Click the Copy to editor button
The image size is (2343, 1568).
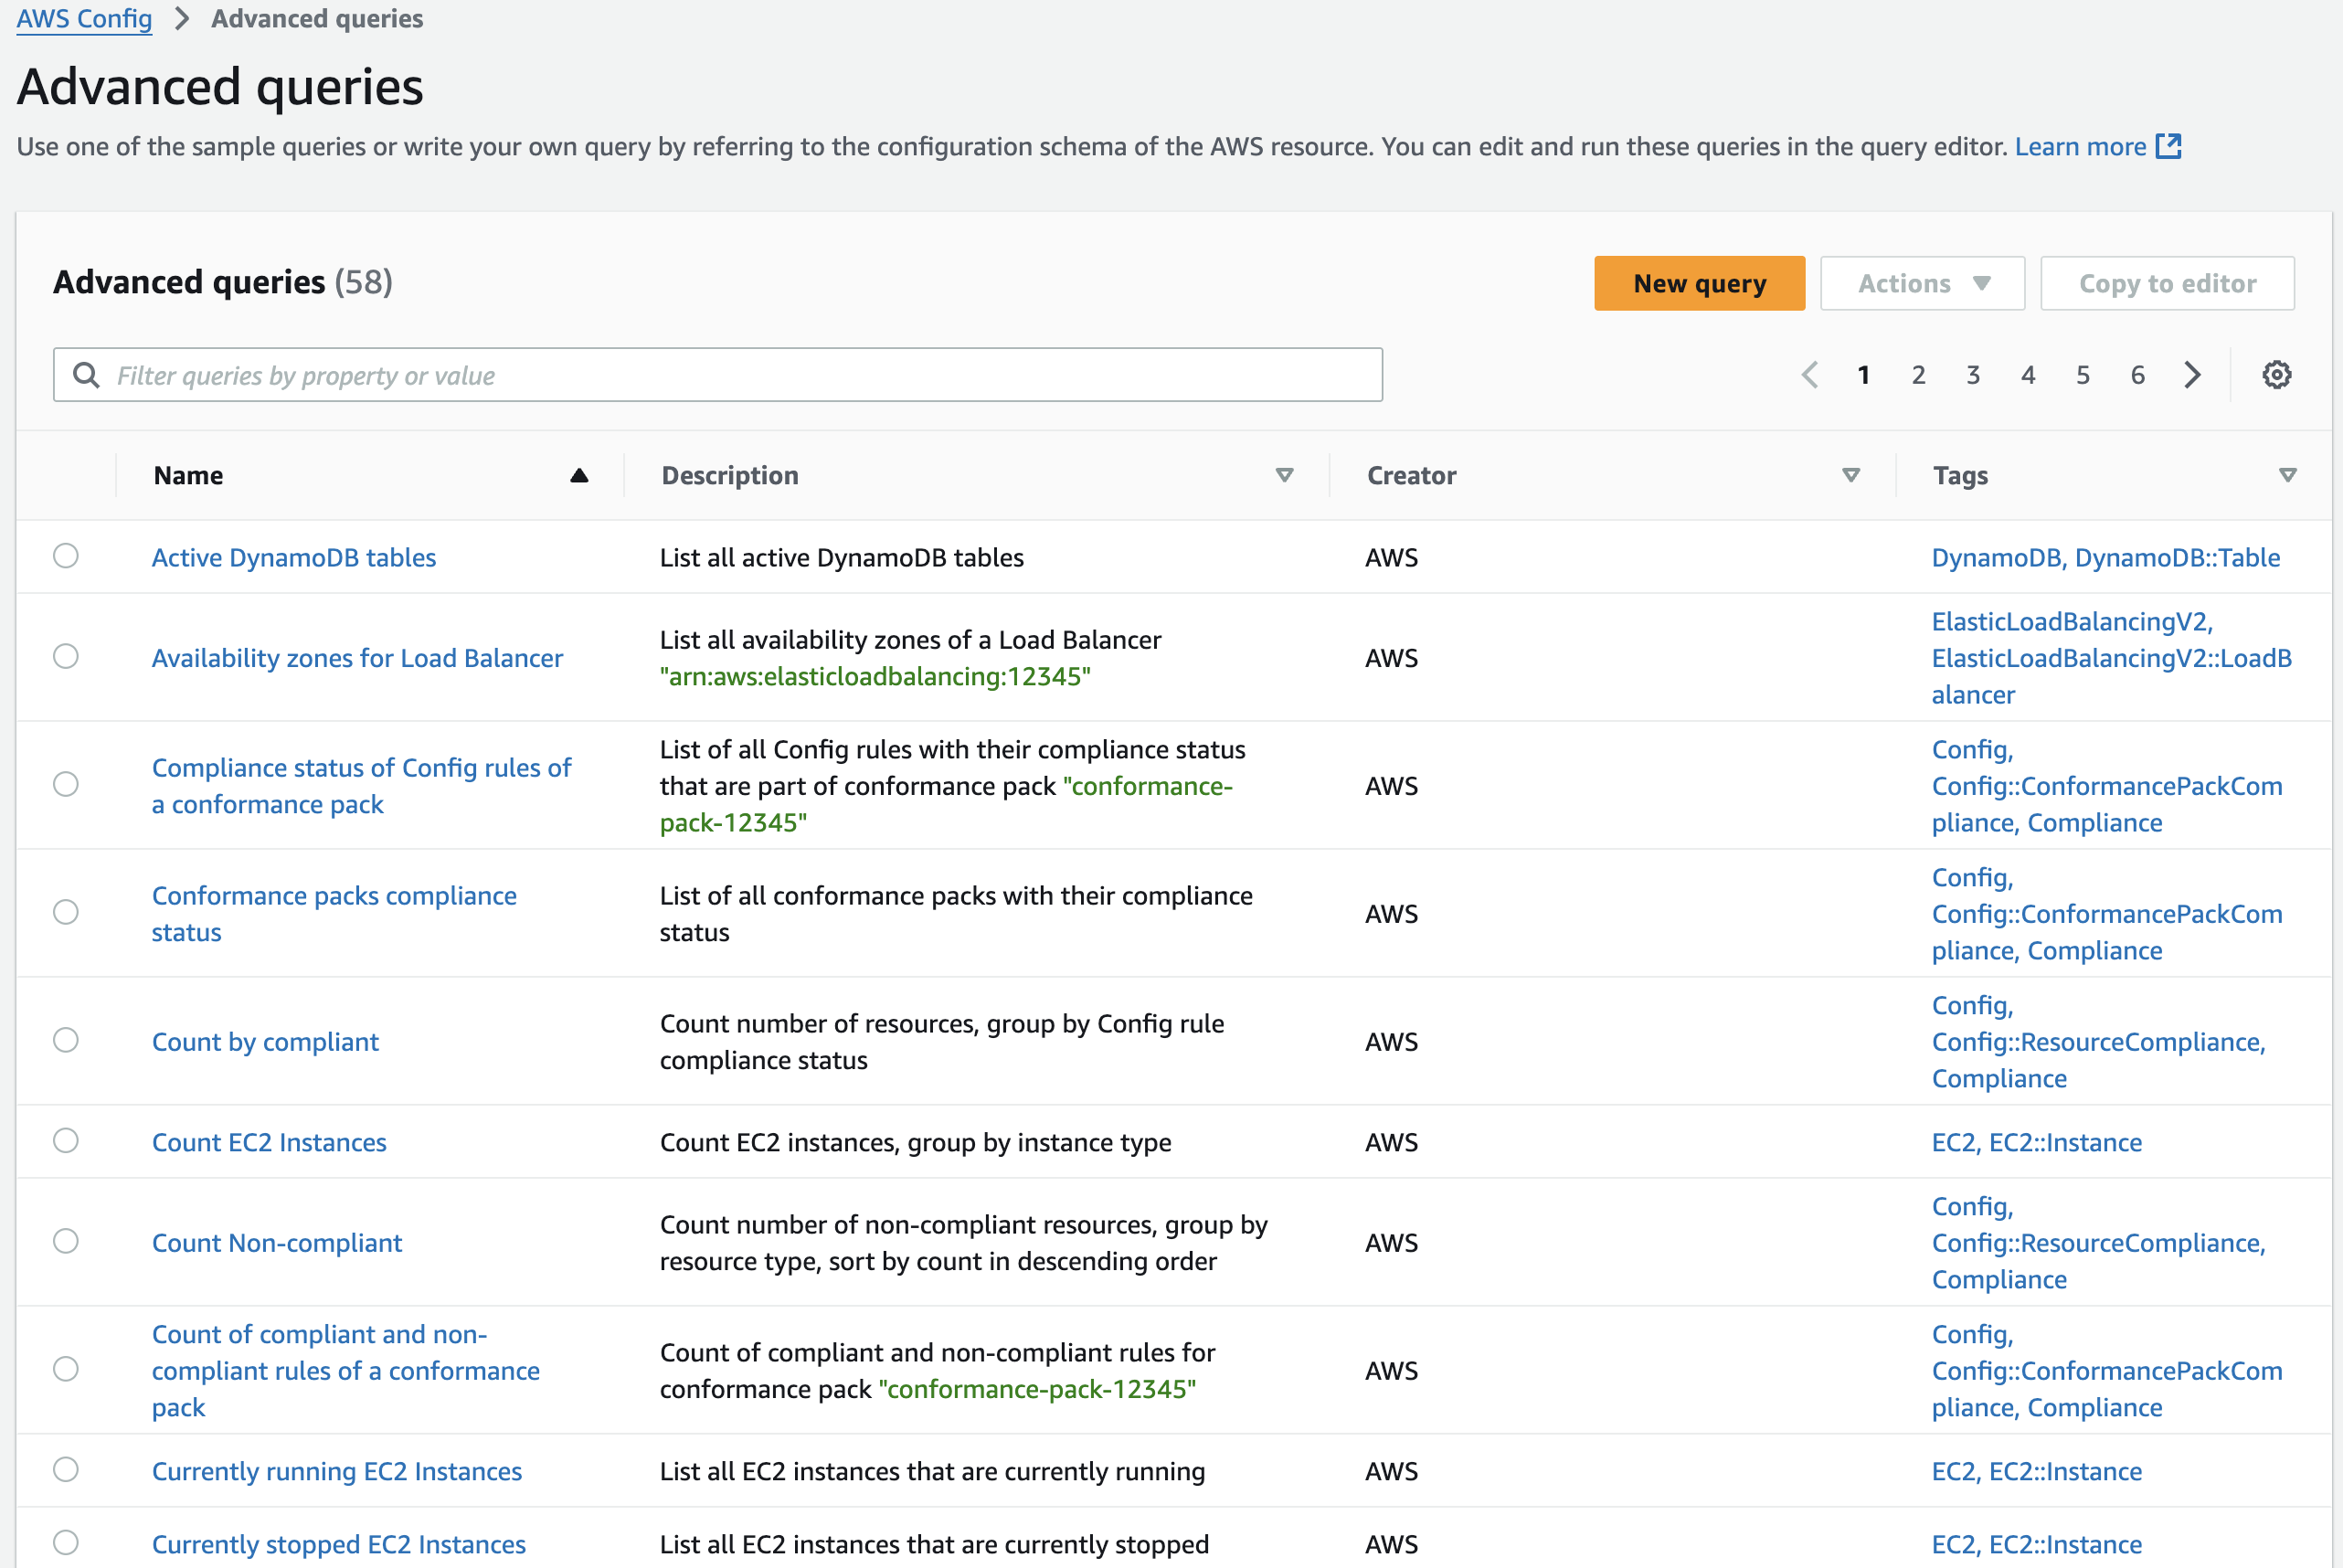click(x=2166, y=284)
